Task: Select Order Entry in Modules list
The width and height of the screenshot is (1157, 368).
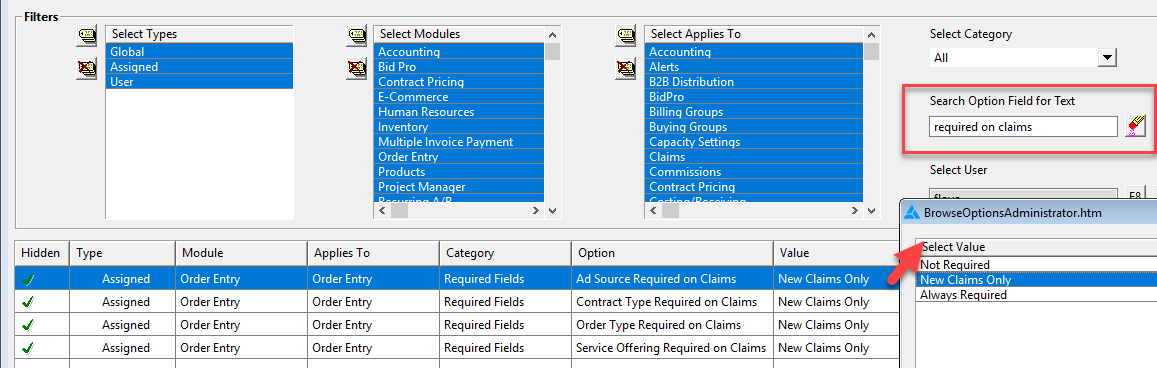Action: [x=459, y=157]
